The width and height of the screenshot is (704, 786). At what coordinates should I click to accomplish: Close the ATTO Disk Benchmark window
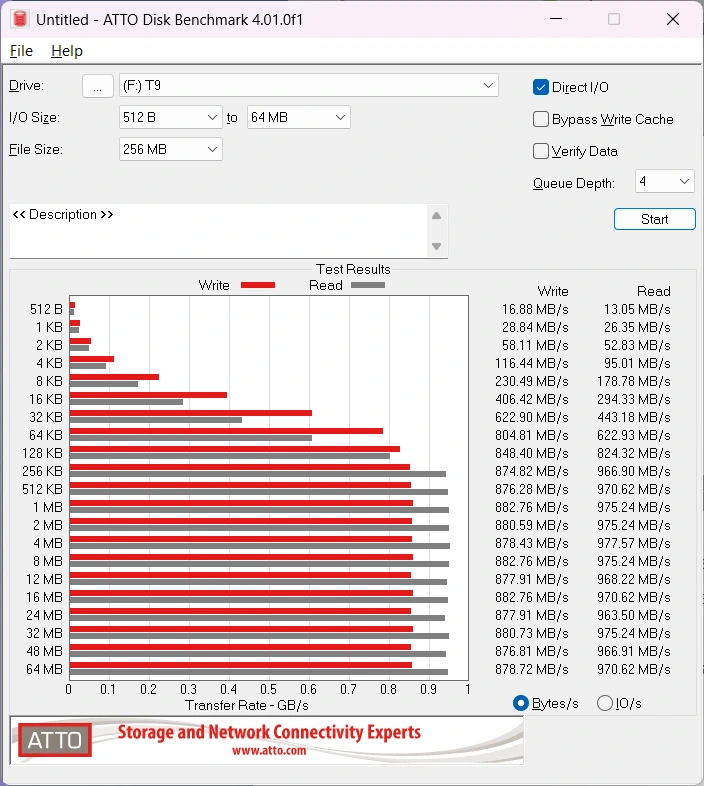pyautogui.click(x=673, y=19)
